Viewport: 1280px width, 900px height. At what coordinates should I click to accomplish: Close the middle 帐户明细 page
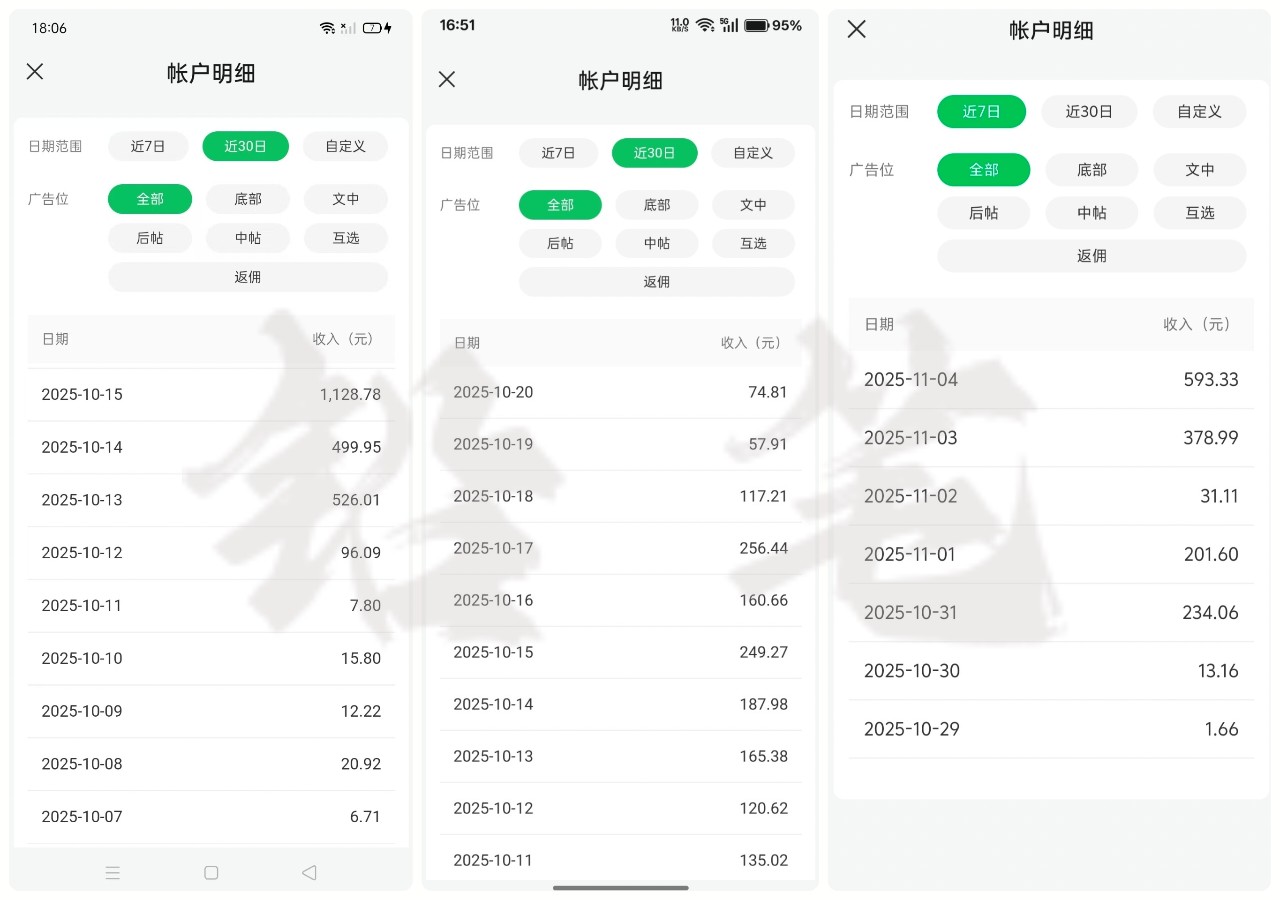[447, 79]
